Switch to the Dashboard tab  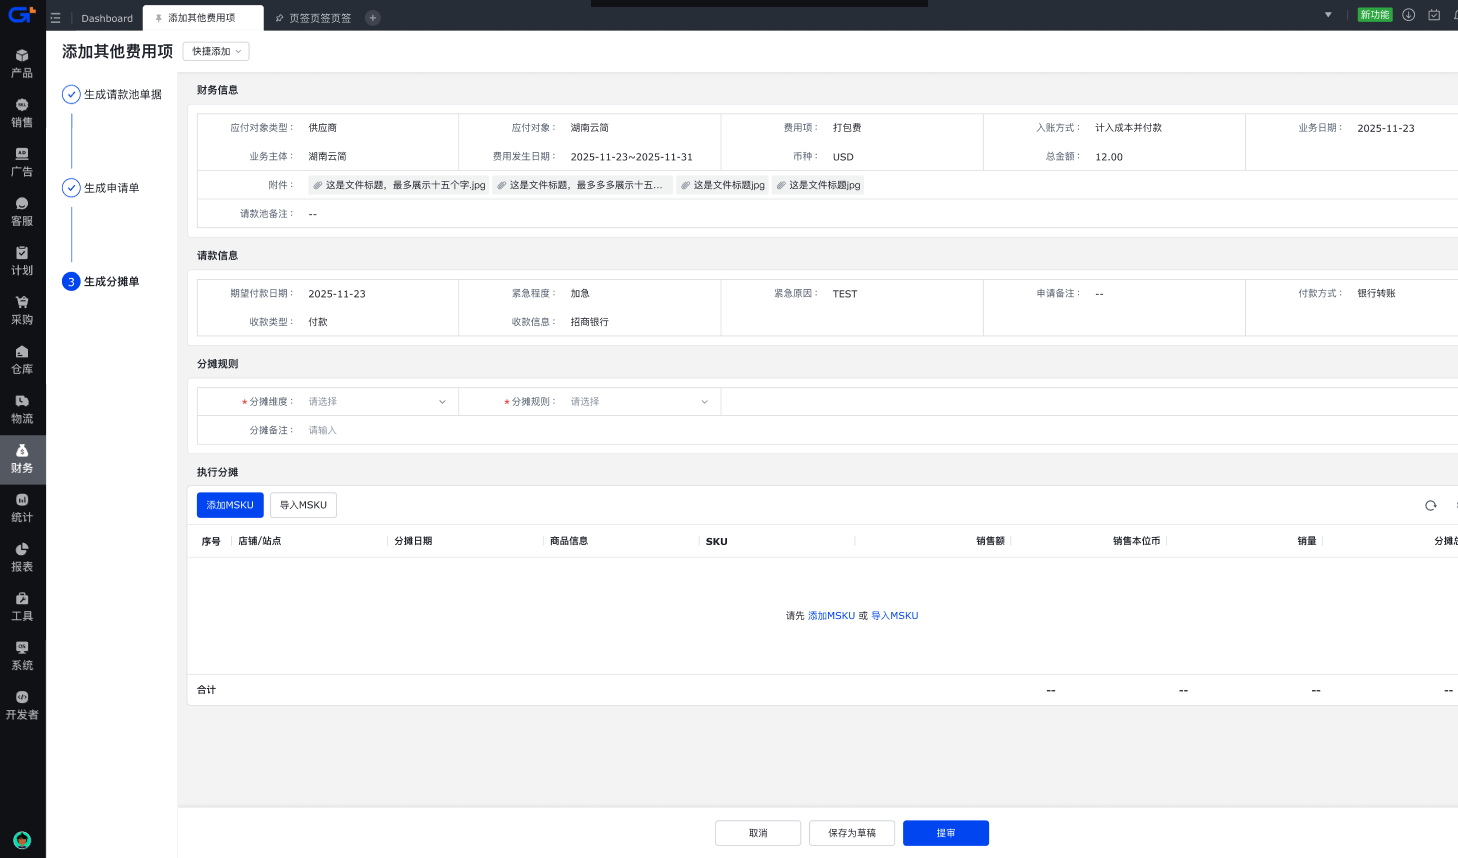[x=107, y=18]
